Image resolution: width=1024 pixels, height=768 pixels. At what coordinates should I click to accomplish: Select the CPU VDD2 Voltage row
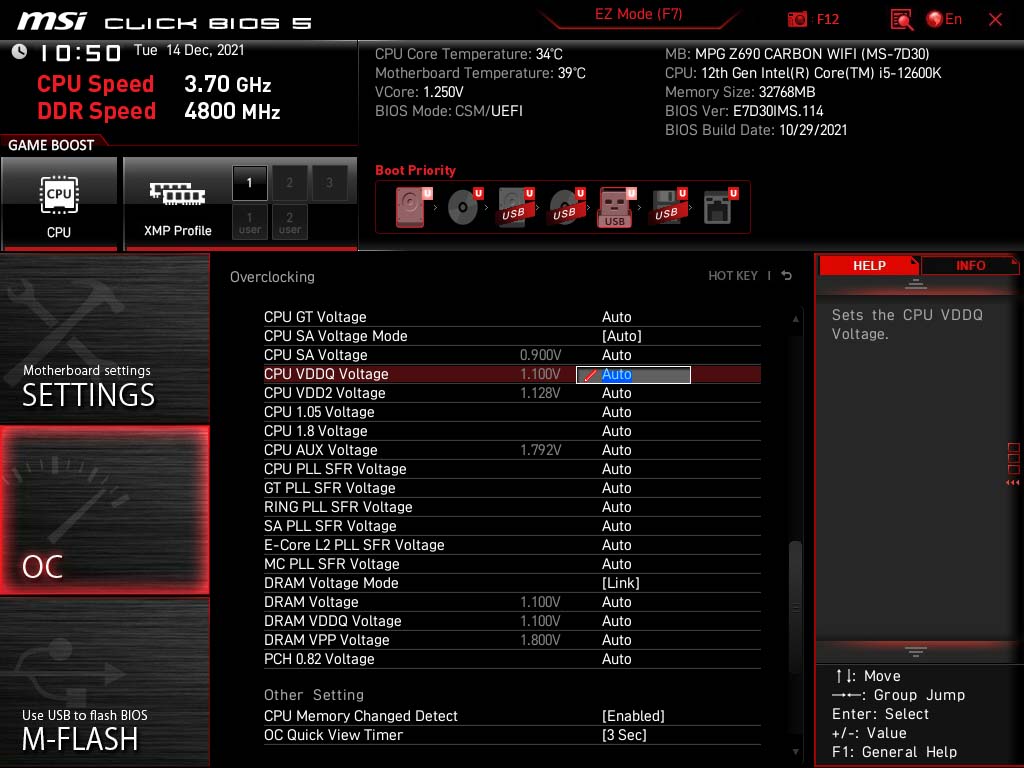click(512, 392)
